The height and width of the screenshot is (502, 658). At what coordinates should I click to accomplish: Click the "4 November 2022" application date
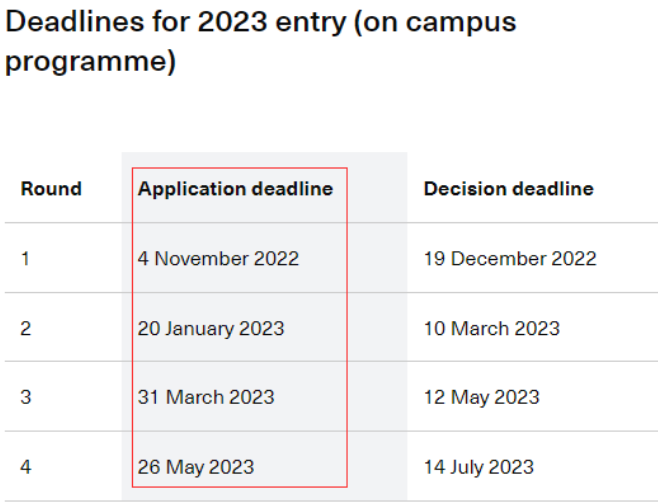218,258
